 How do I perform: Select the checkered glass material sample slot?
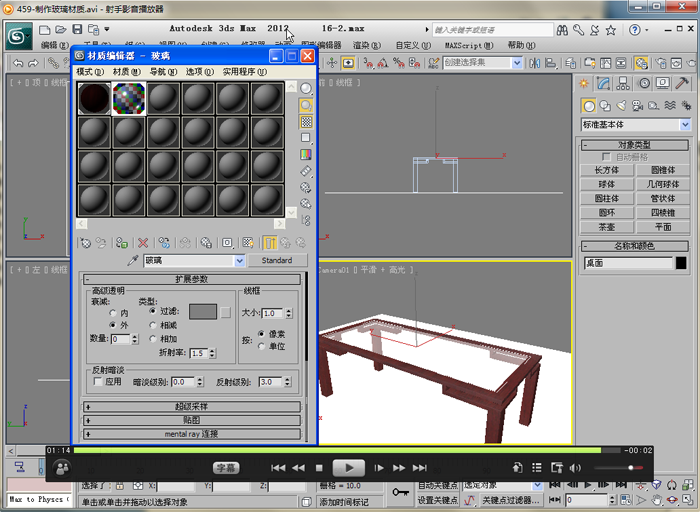129,98
